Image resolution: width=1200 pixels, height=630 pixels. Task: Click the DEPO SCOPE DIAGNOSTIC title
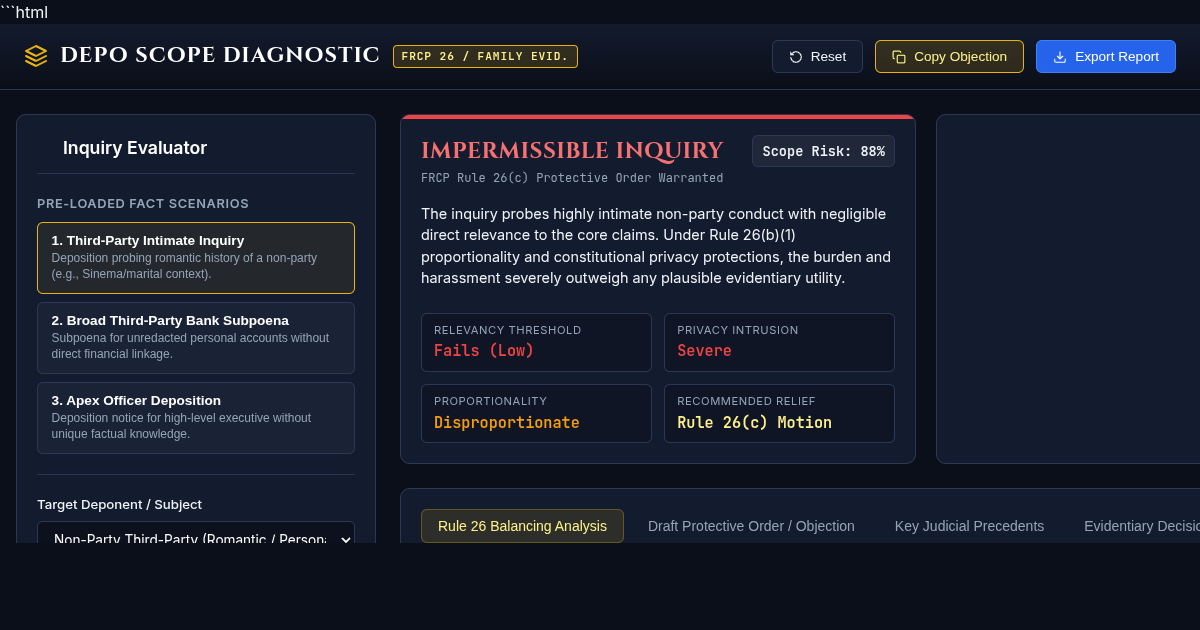pos(220,55)
